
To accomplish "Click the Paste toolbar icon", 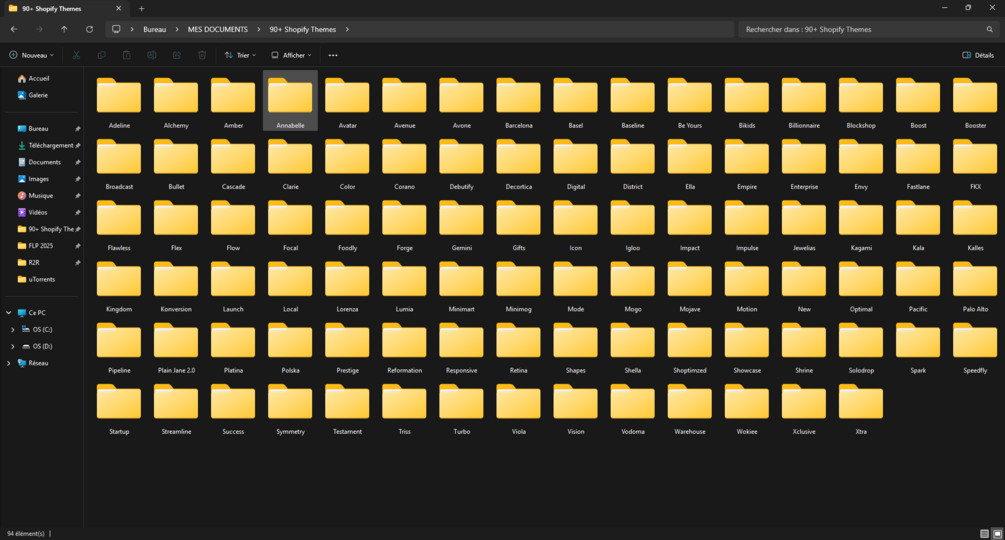I will point(127,55).
